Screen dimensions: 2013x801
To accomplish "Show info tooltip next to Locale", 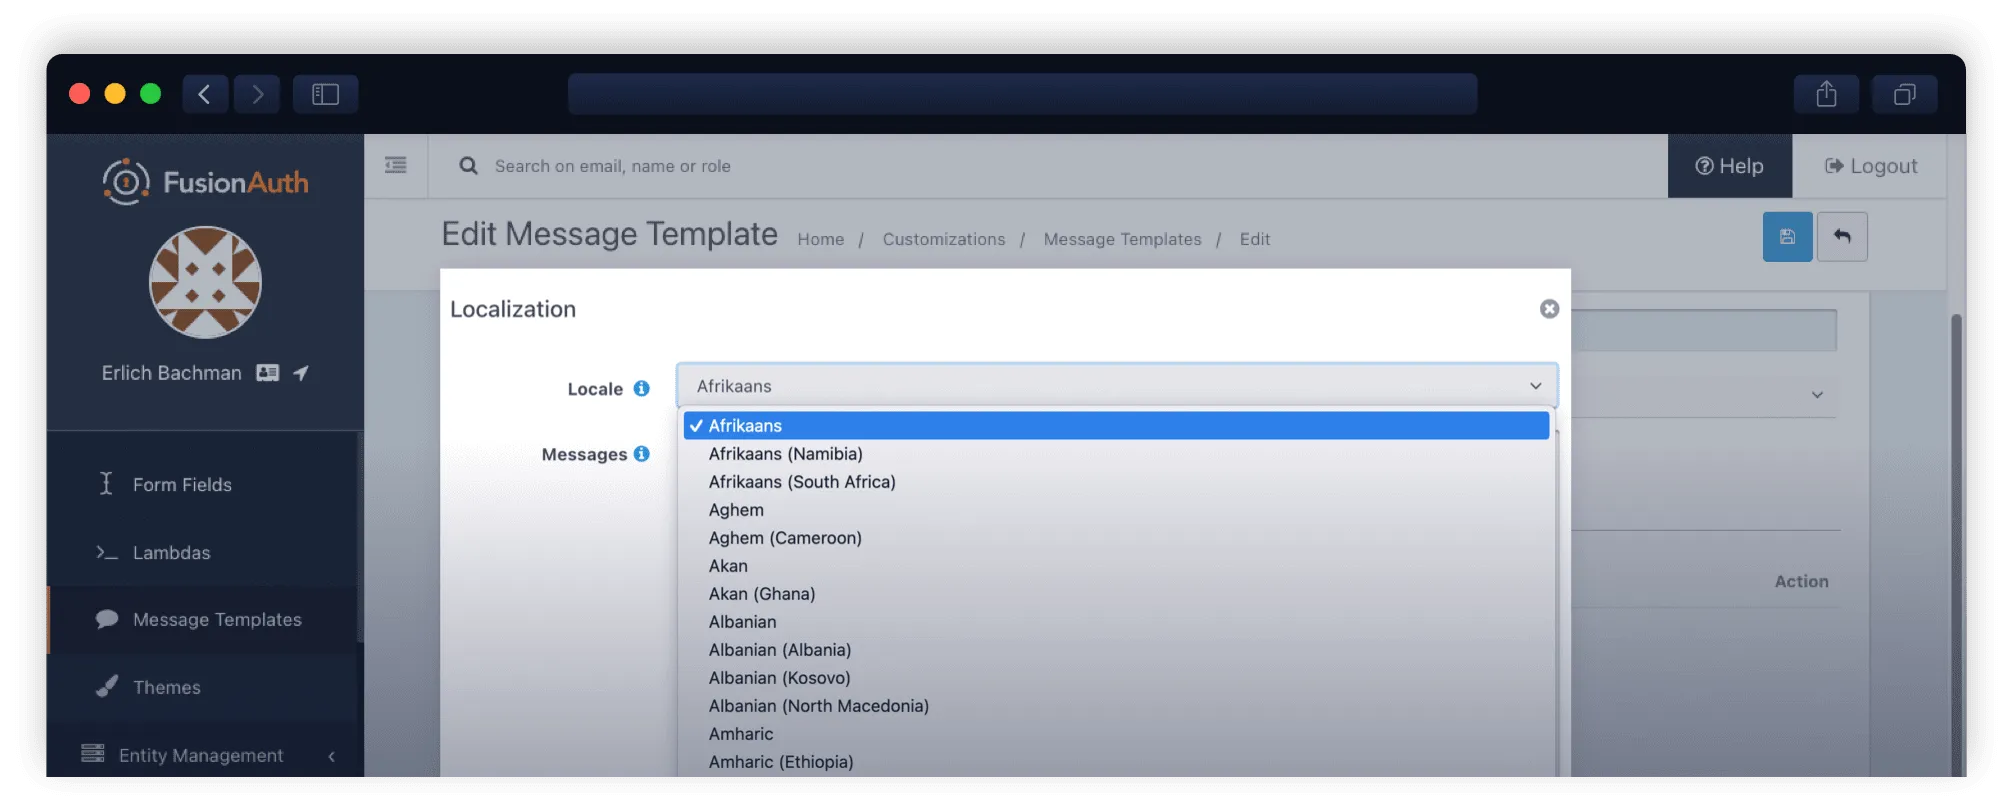I will [642, 388].
